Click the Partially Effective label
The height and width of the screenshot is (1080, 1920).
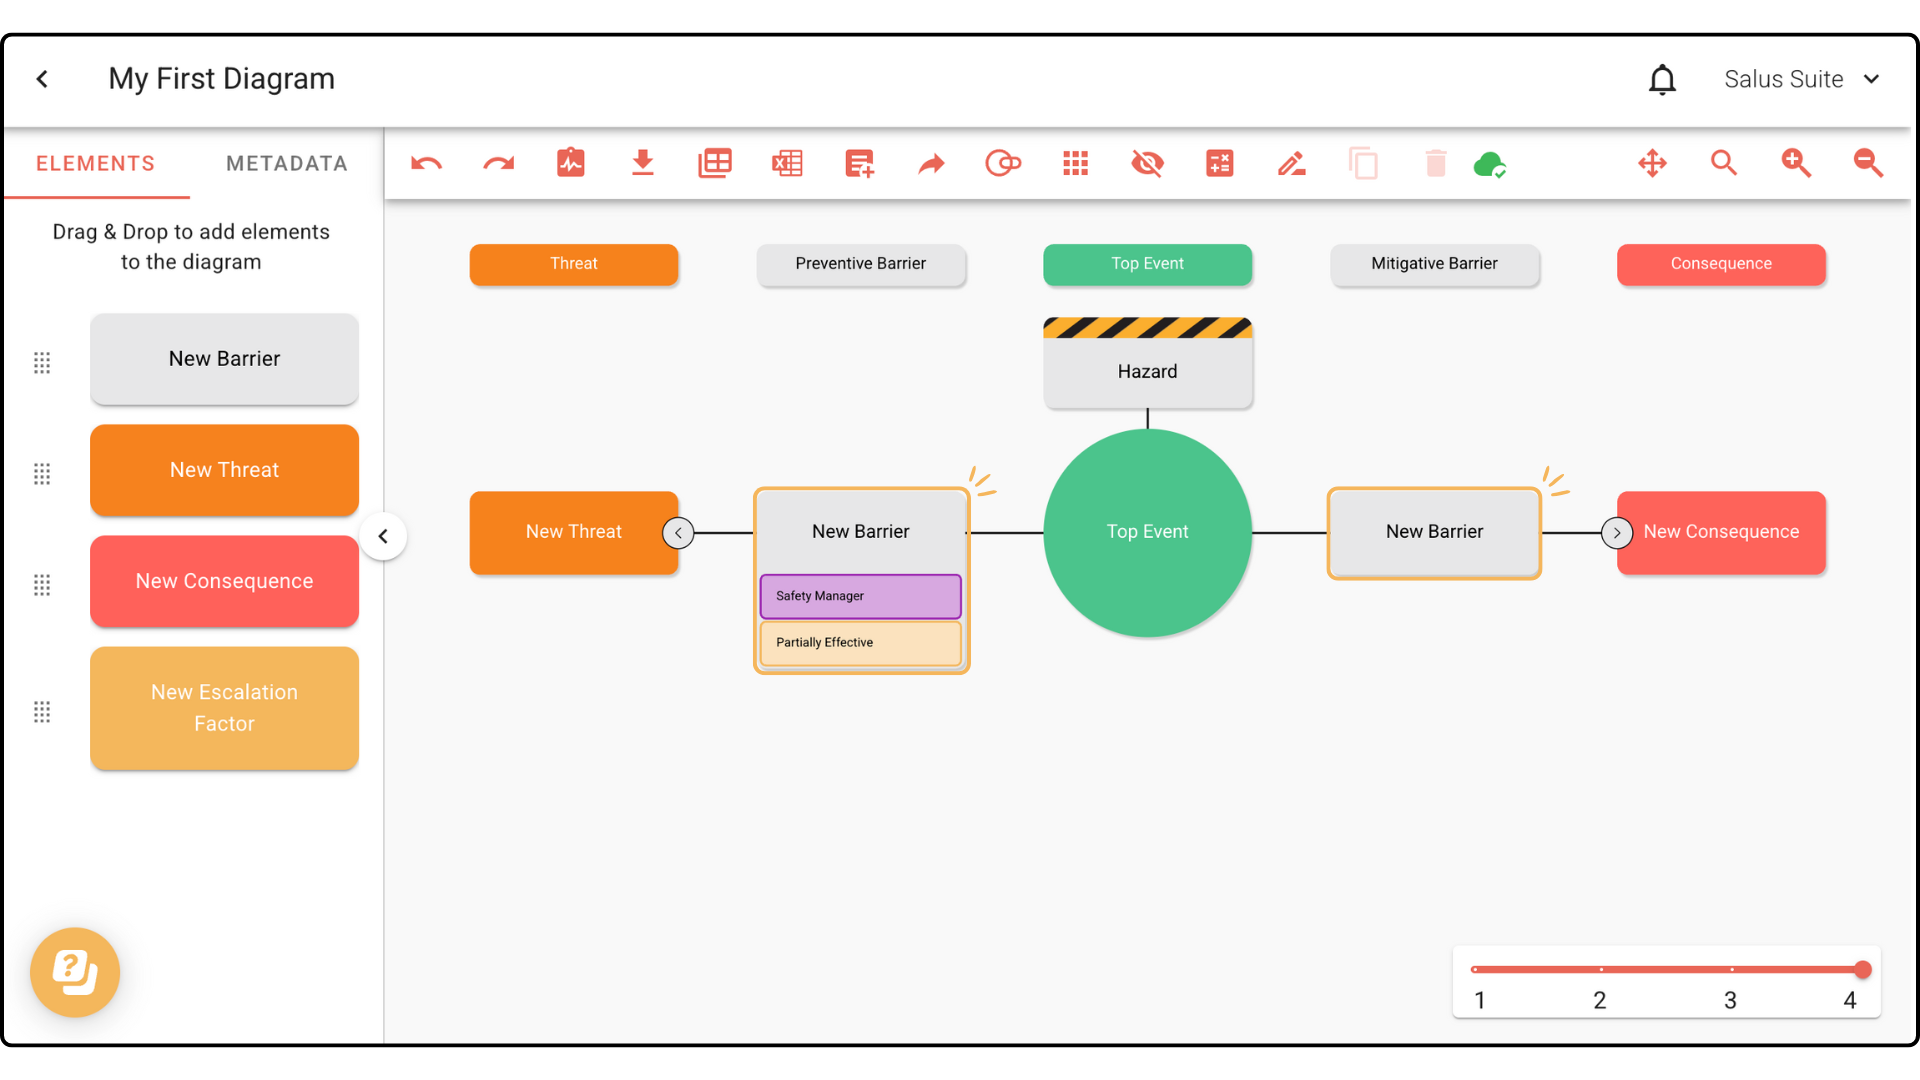(x=860, y=643)
